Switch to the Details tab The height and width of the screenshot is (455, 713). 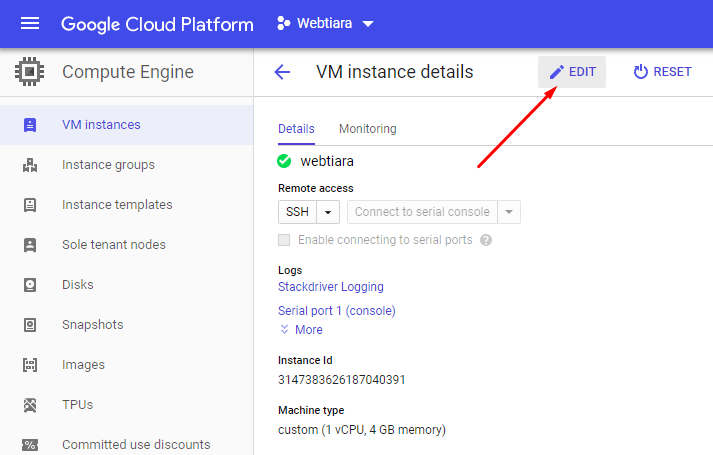[296, 129]
